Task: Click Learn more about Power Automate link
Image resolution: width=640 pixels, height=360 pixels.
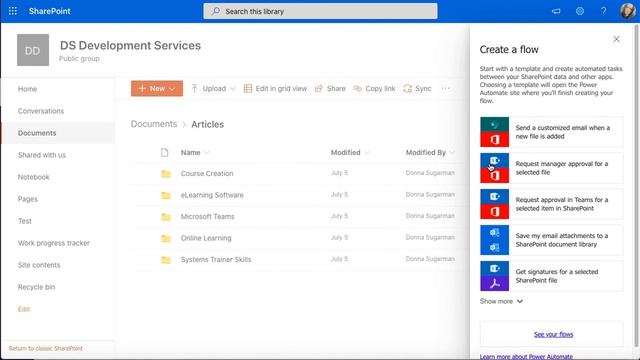Action: pyautogui.click(x=526, y=357)
